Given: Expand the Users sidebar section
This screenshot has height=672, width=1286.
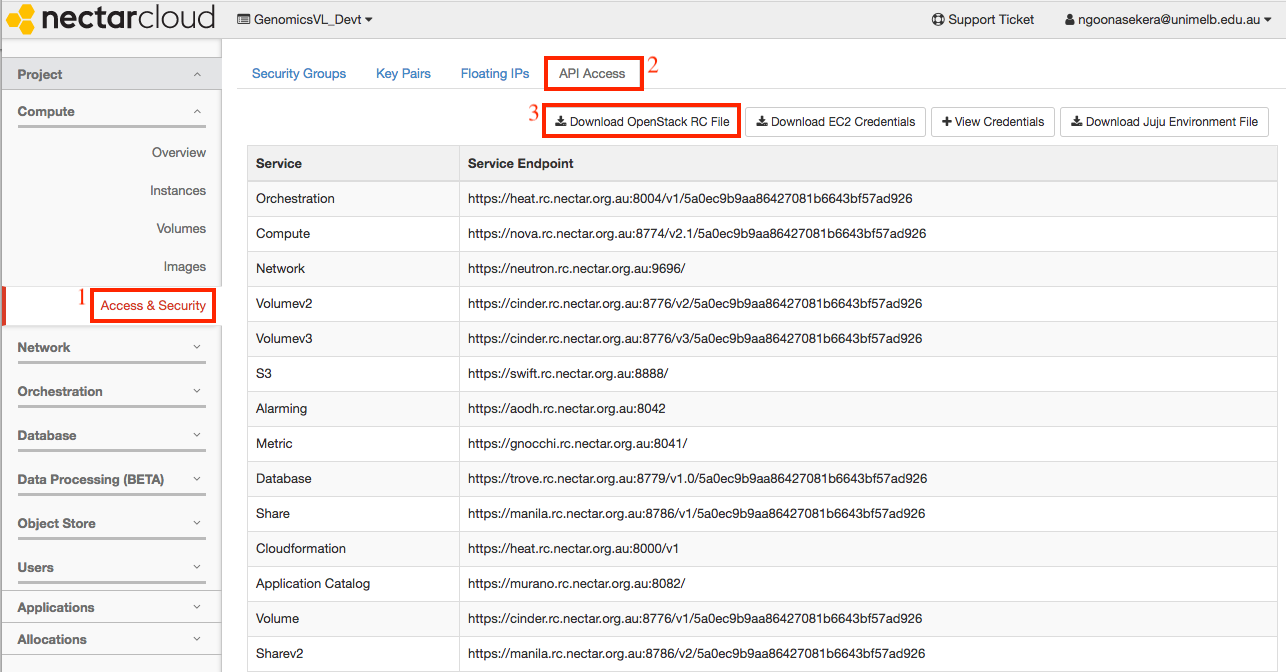Looking at the screenshot, I should 110,568.
